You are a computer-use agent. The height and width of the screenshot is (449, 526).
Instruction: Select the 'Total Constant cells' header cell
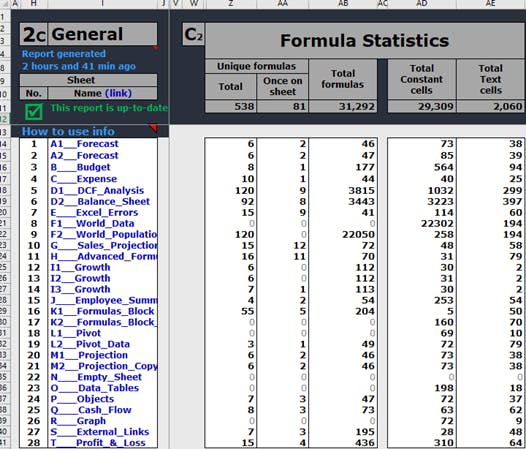pyautogui.click(x=422, y=79)
